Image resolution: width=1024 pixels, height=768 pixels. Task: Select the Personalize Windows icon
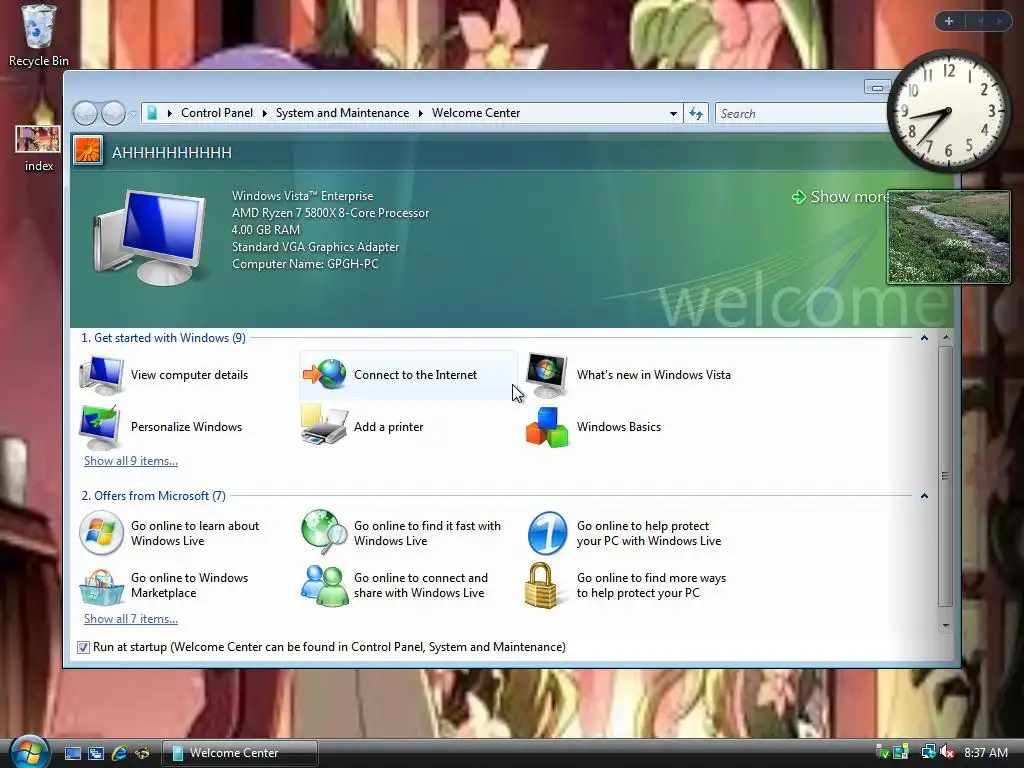tap(100, 426)
